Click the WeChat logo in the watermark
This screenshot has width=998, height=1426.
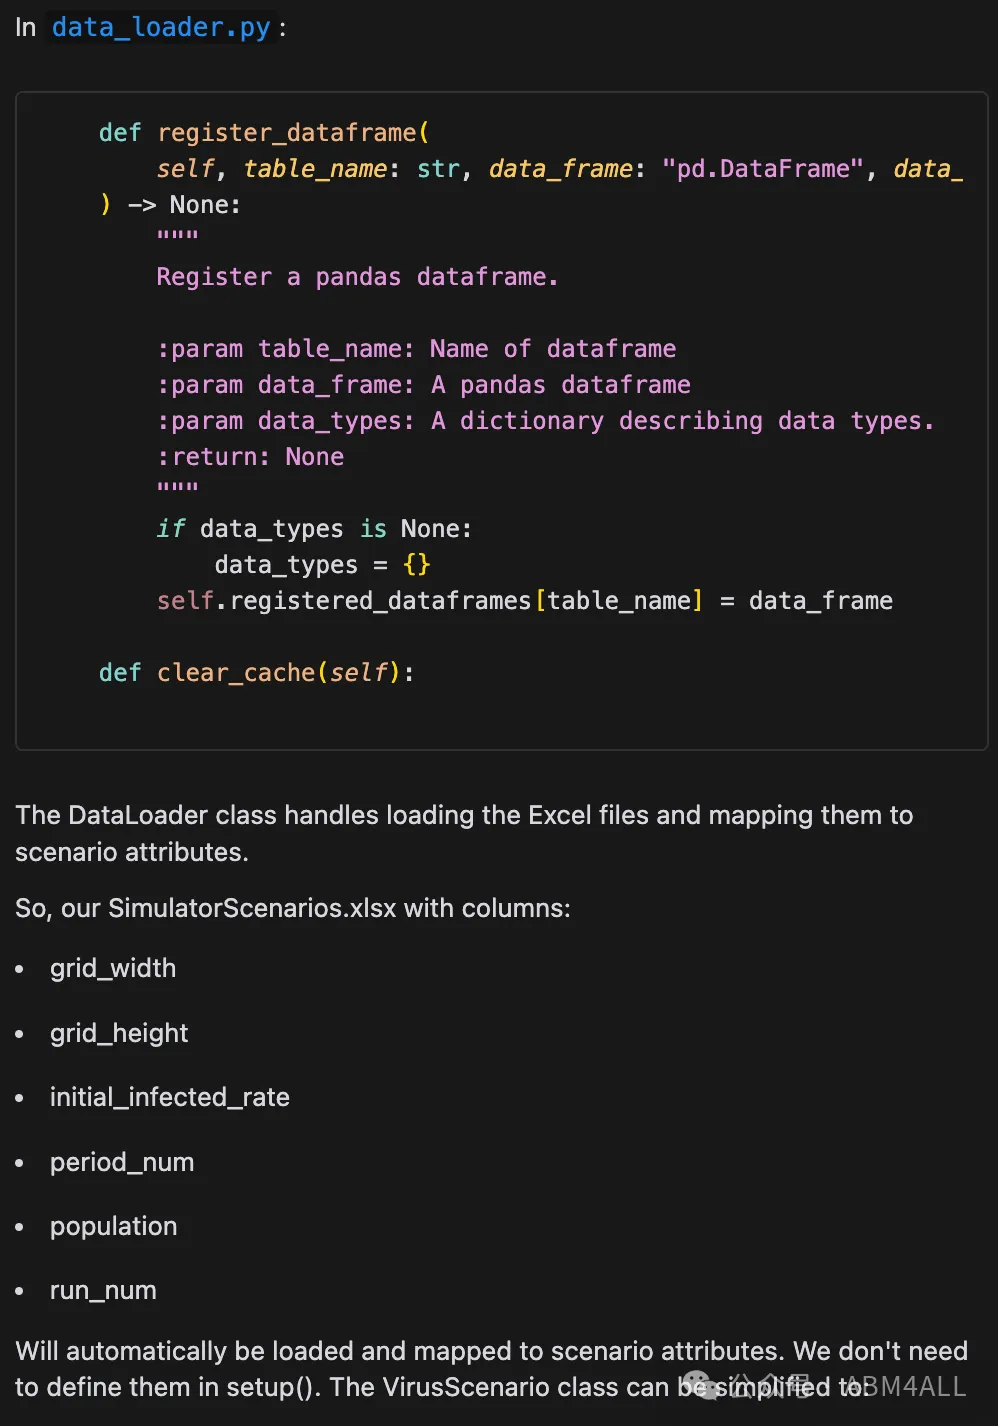point(699,1386)
